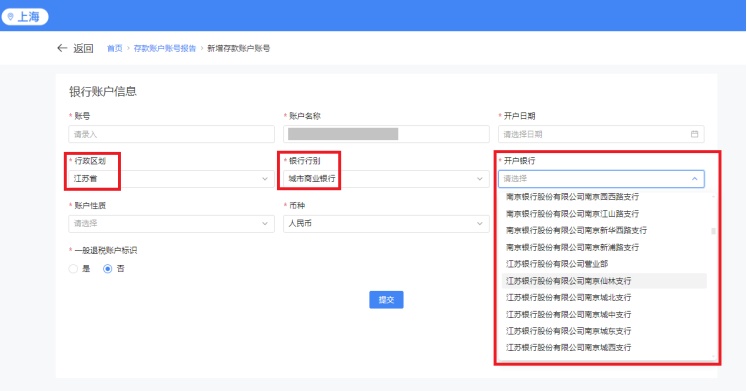This screenshot has width=747, height=391.
Task: Click the back arrow next to 返回
Action: pos(62,48)
